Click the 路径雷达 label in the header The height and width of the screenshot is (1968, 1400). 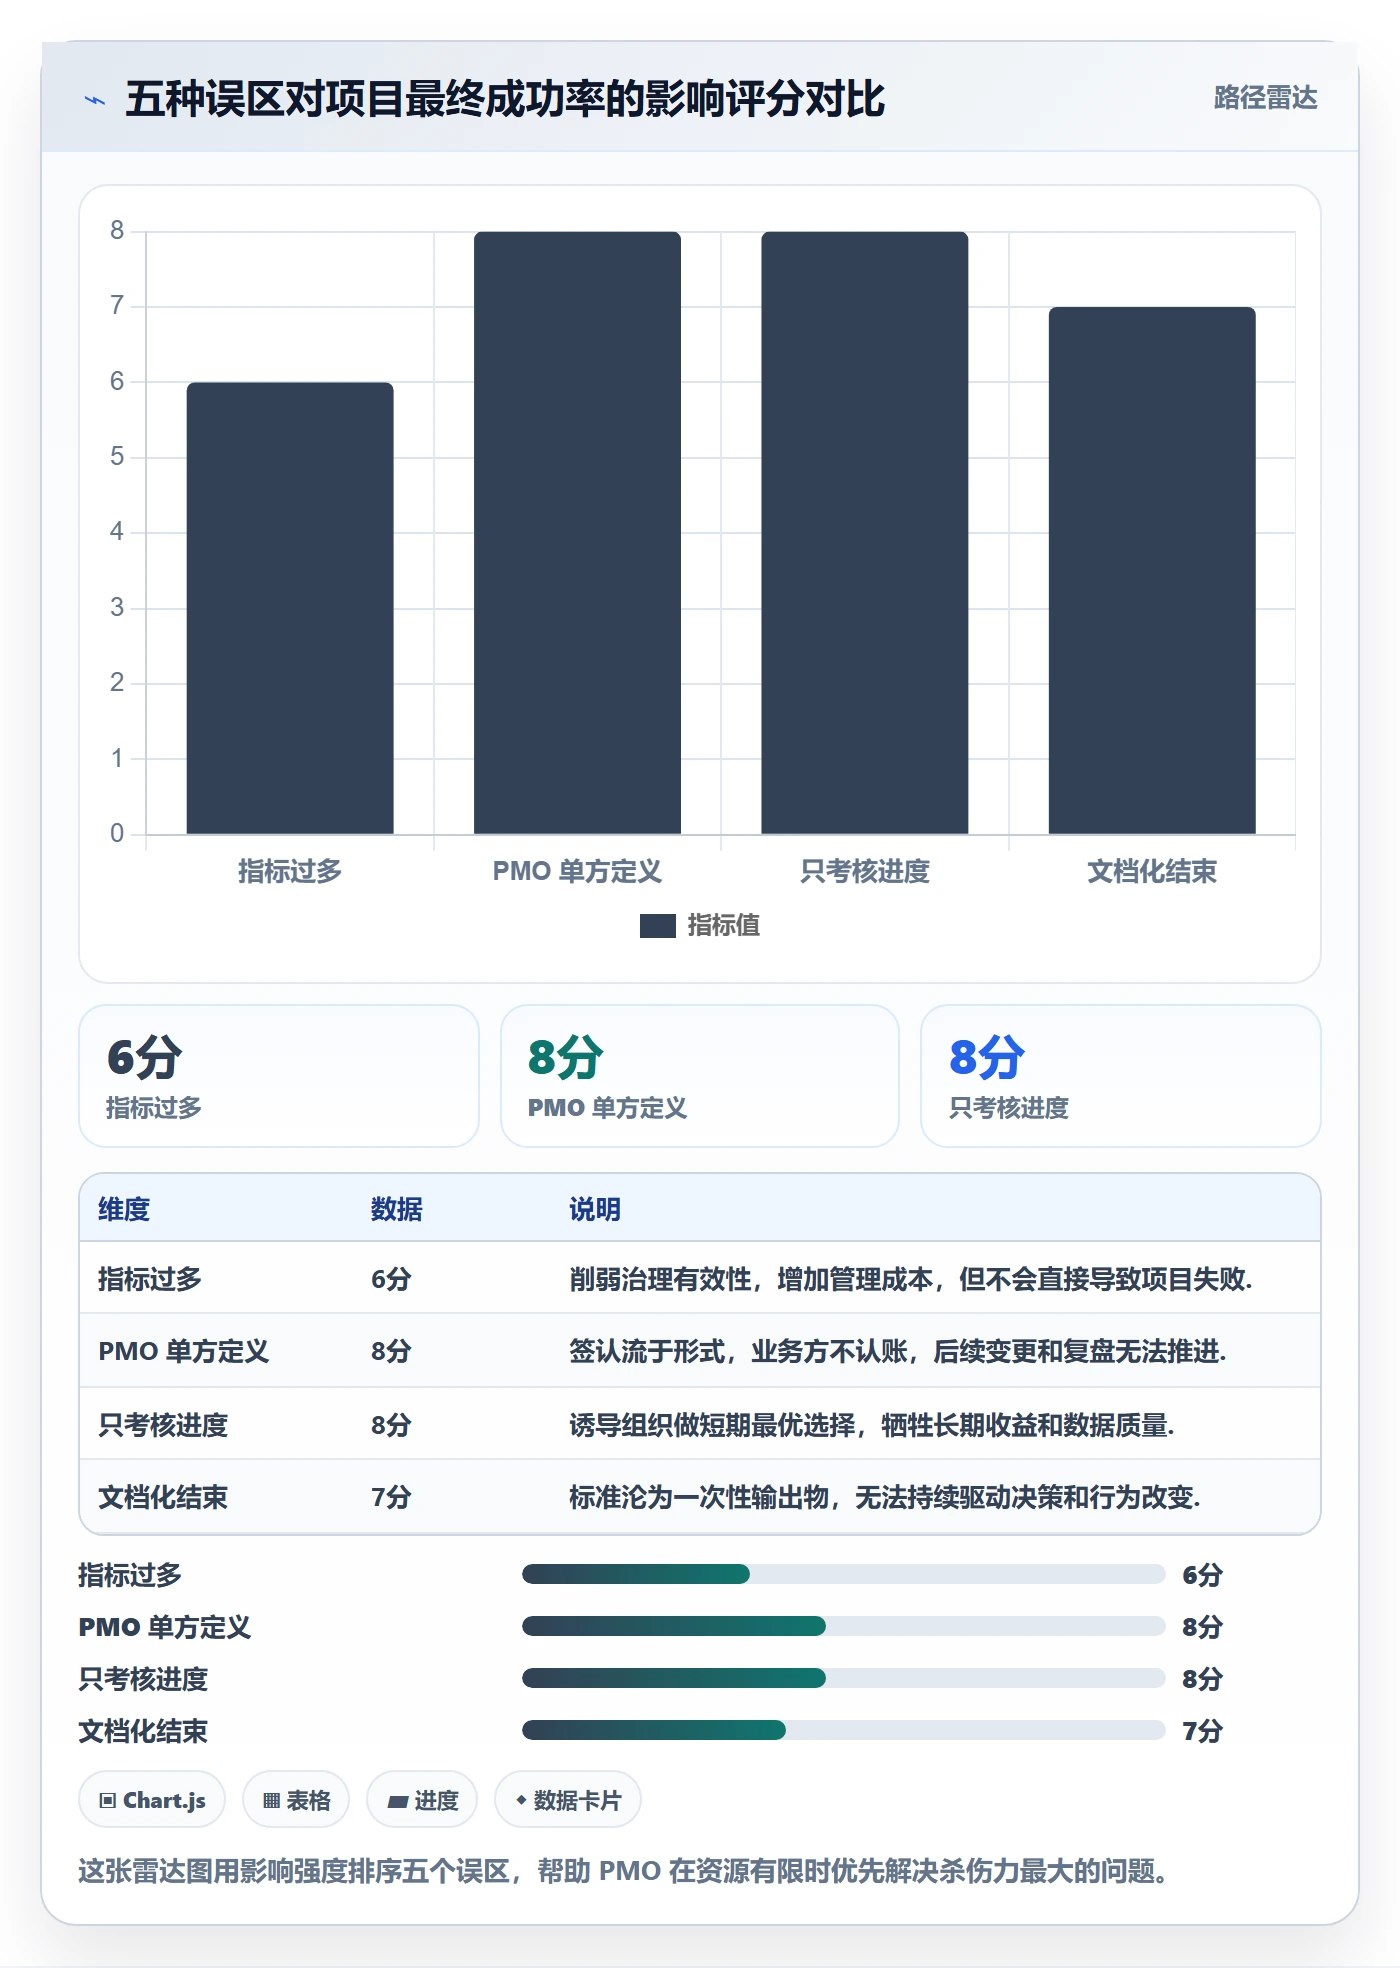click(1265, 98)
